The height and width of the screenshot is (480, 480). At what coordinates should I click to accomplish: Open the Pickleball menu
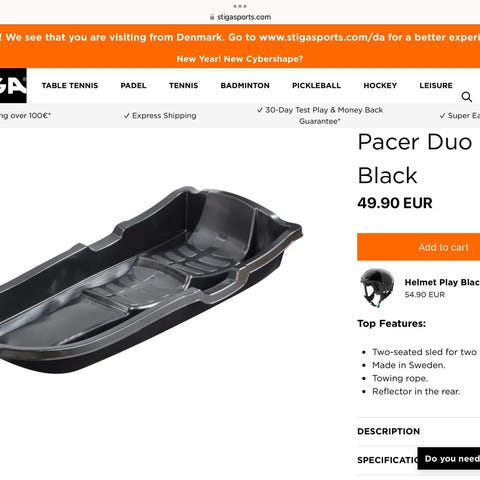[x=316, y=86]
